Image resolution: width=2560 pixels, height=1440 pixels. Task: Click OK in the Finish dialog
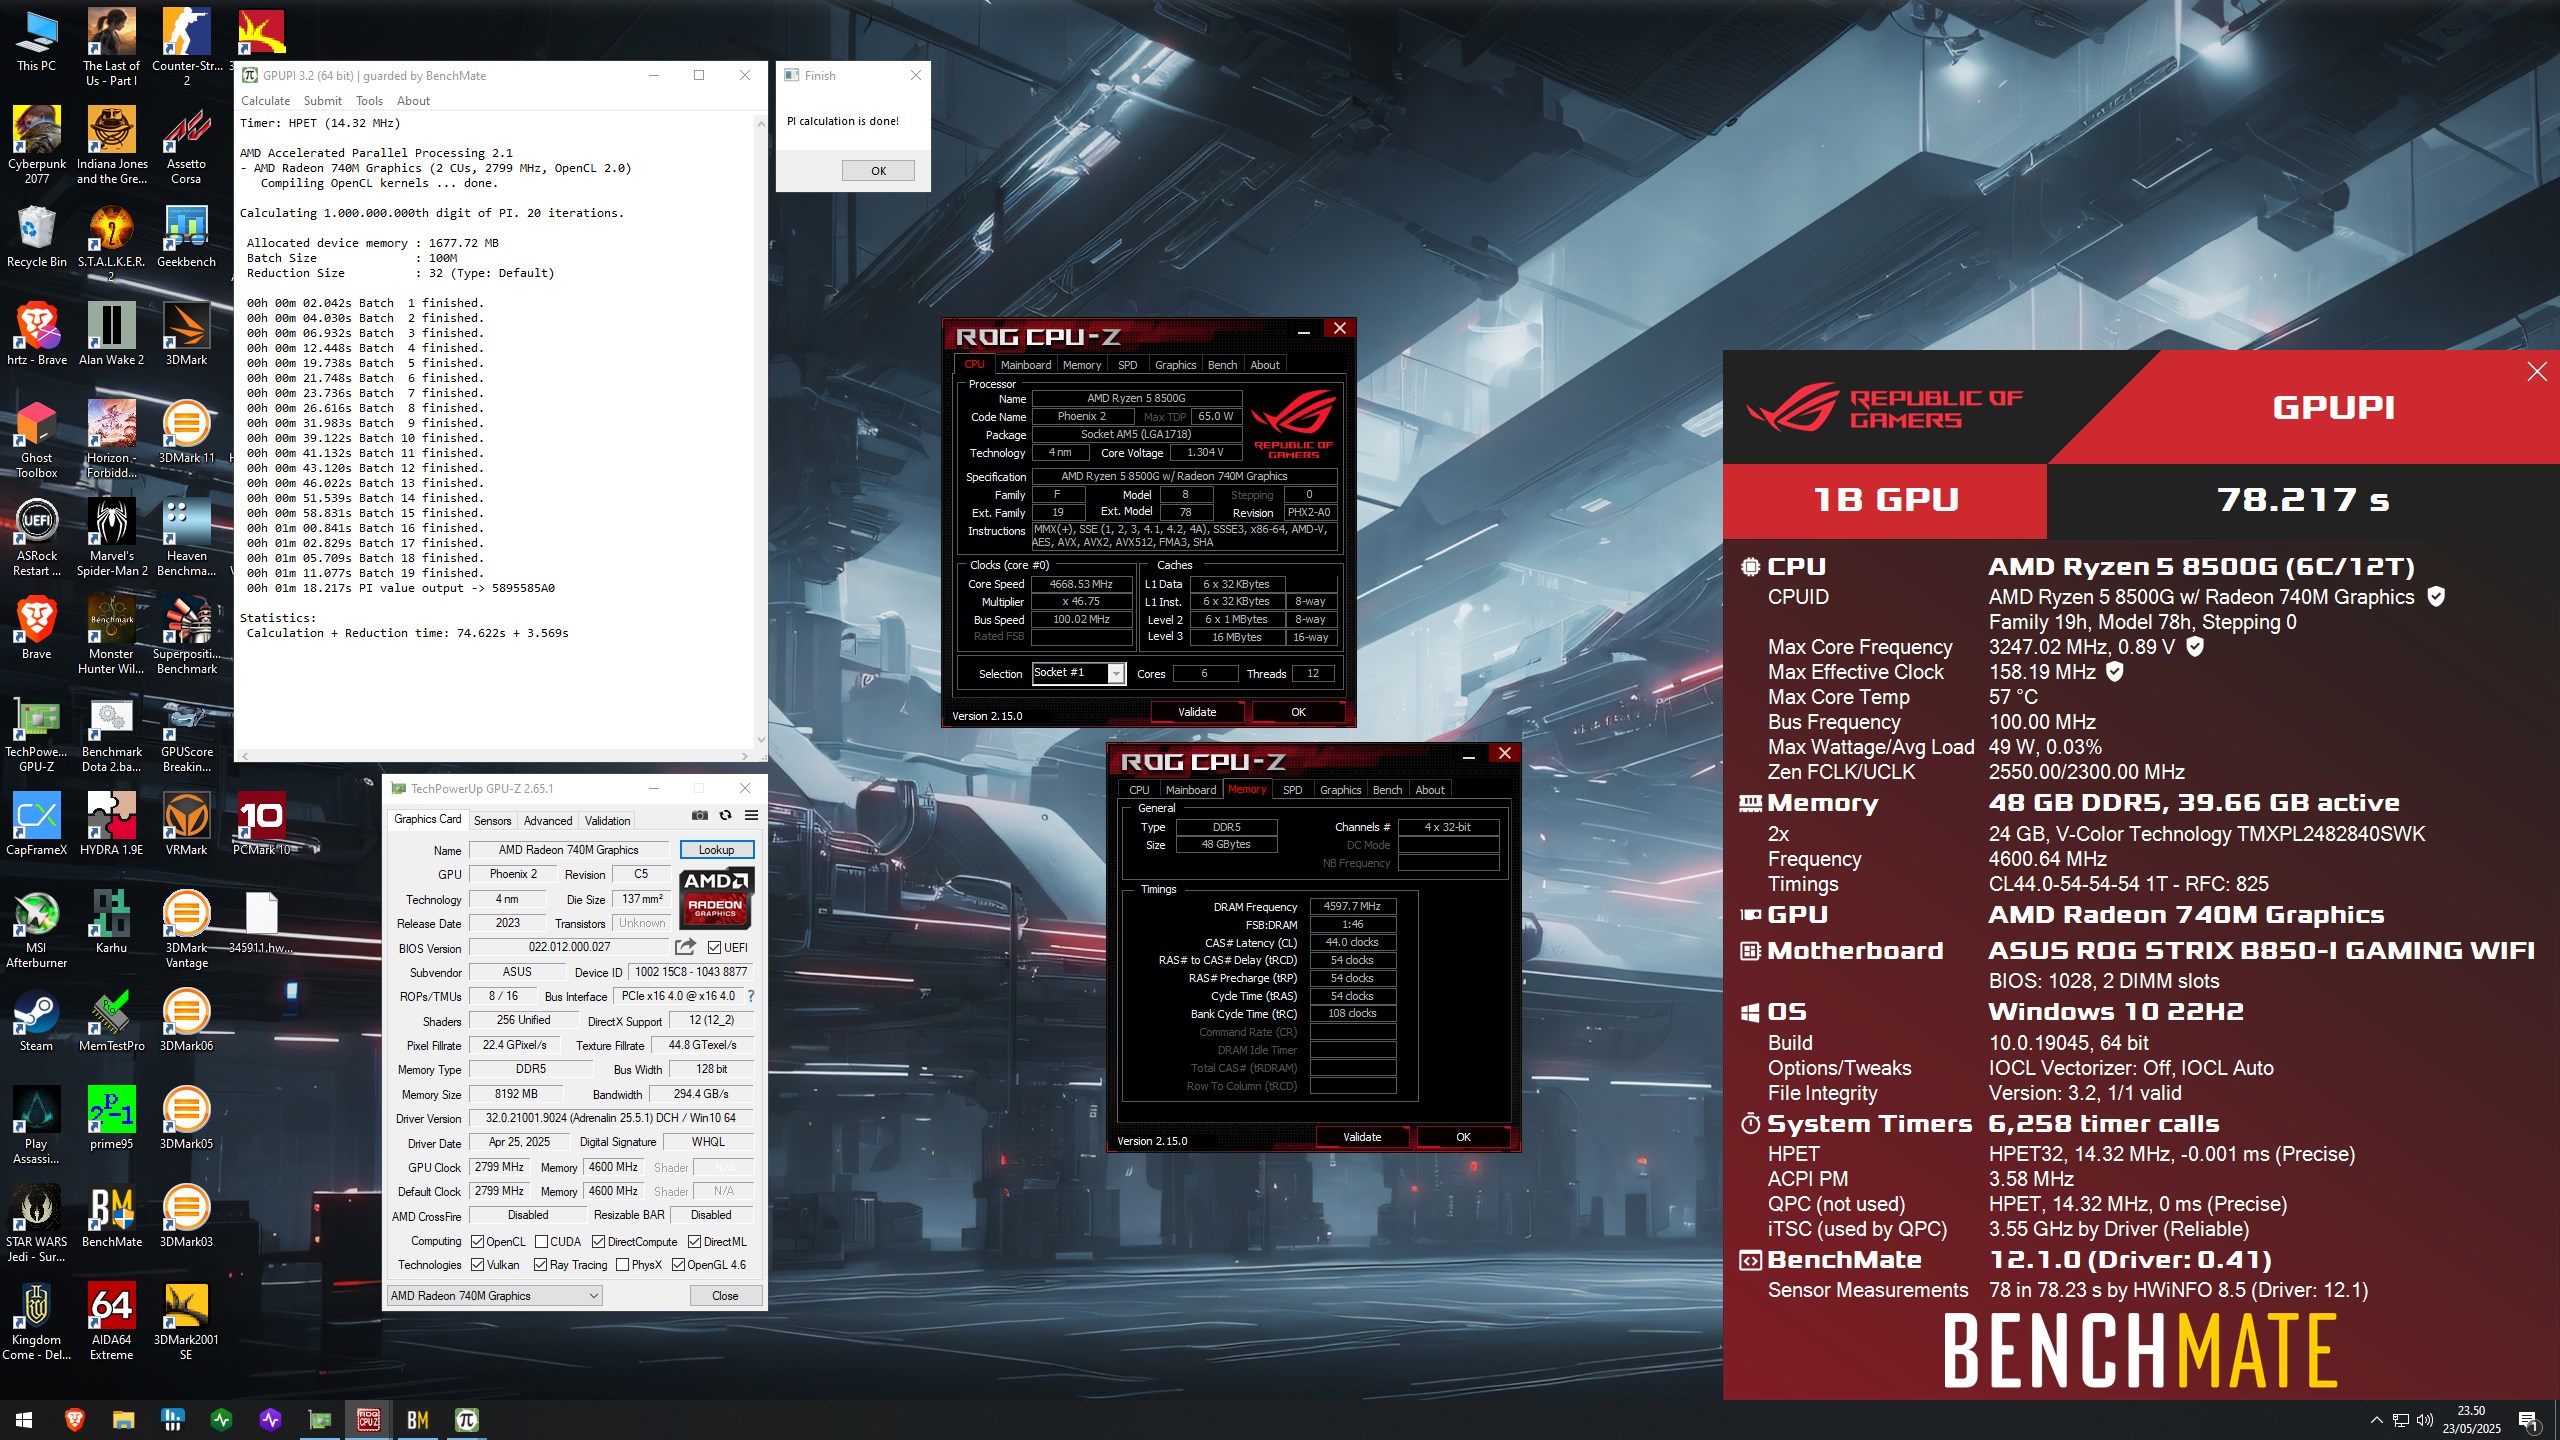click(x=878, y=171)
